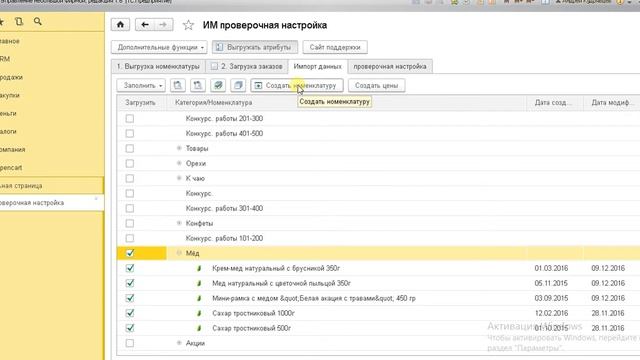Add page to favorites with star
The image size is (640, 360).
[x=188, y=25]
